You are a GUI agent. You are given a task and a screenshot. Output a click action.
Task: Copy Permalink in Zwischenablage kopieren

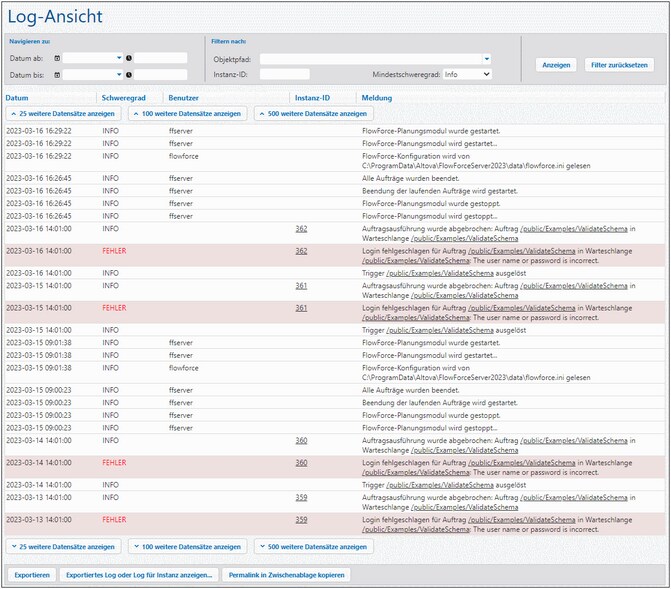[287, 575]
